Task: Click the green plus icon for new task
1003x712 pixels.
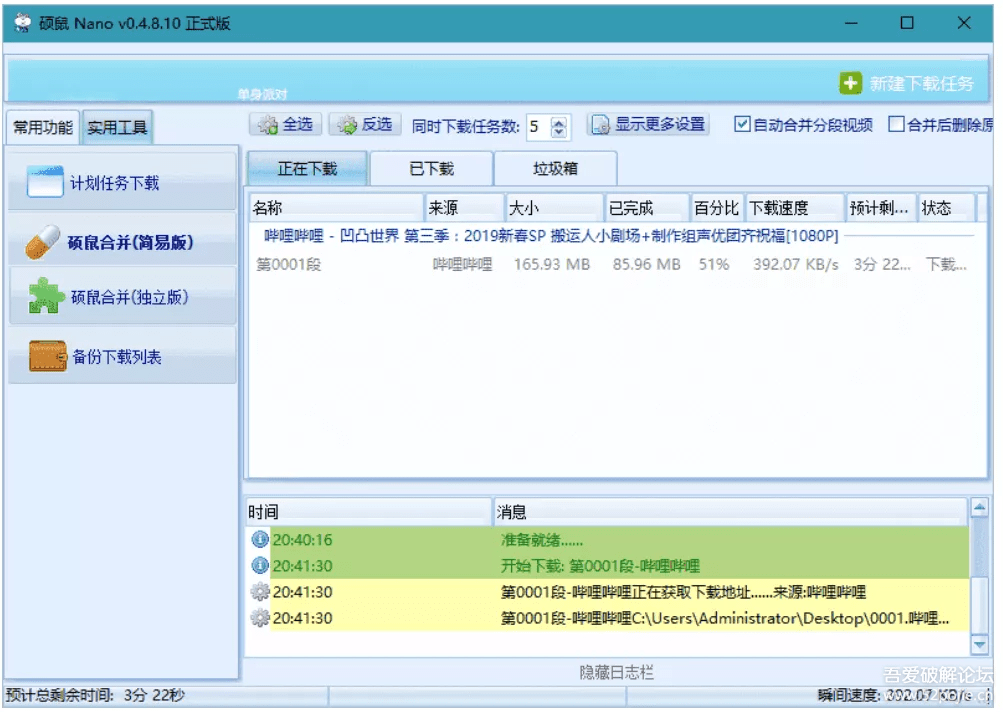Action: (850, 83)
